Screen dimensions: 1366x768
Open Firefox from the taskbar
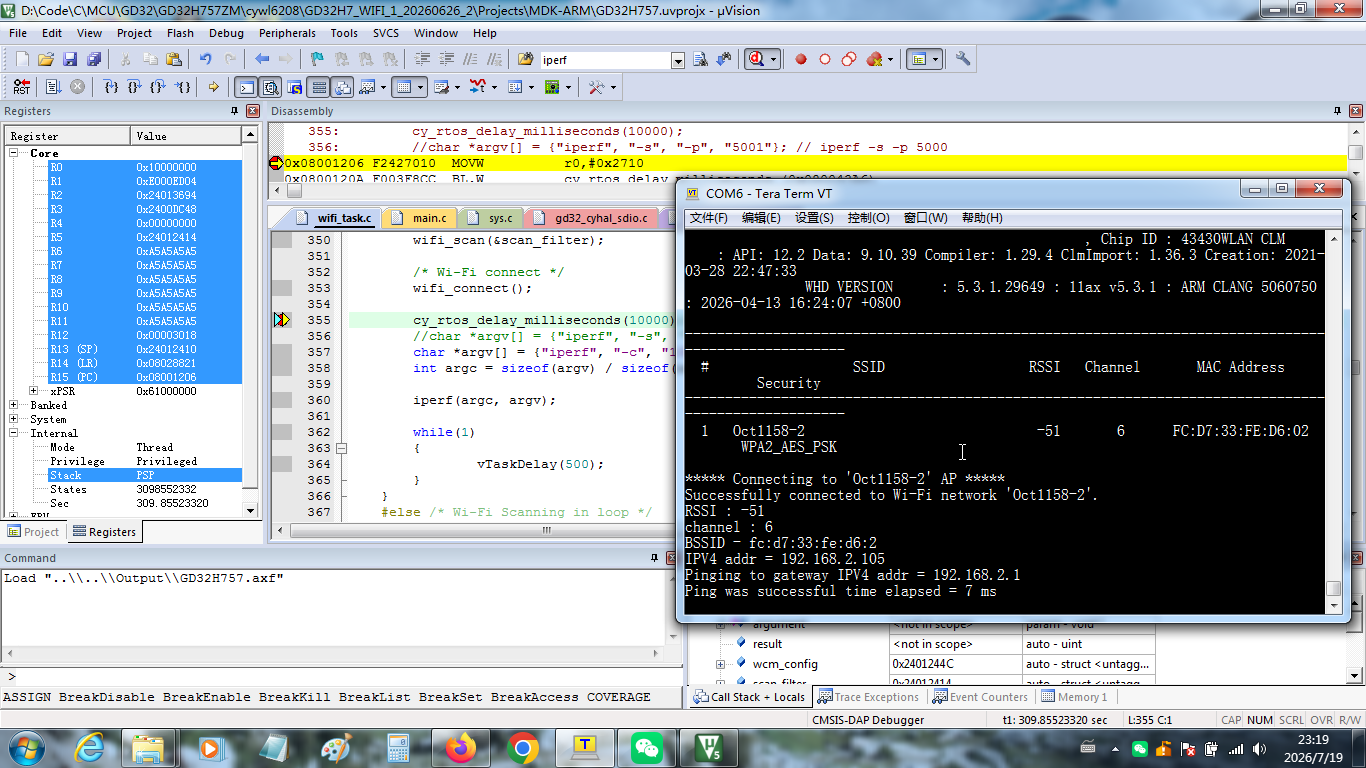point(462,747)
